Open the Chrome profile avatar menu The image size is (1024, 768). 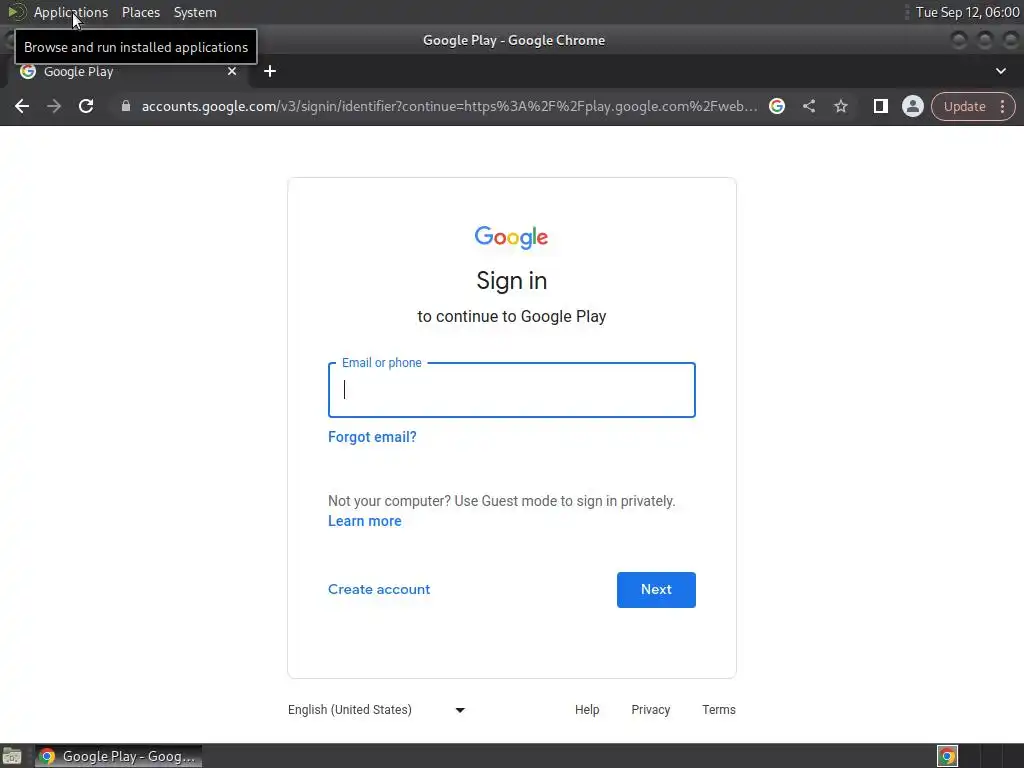[912, 106]
